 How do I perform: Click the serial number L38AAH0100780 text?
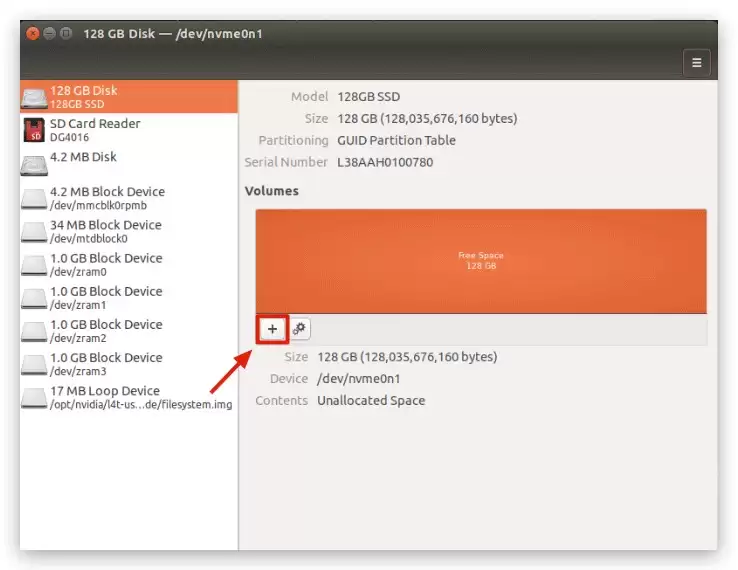point(385,162)
